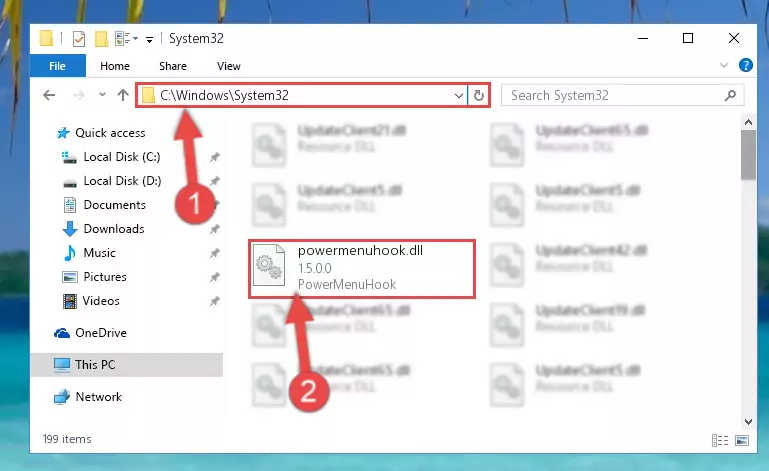Image resolution: width=769 pixels, height=471 pixels.
Task: Go up one folder level
Action: click(x=123, y=95)
